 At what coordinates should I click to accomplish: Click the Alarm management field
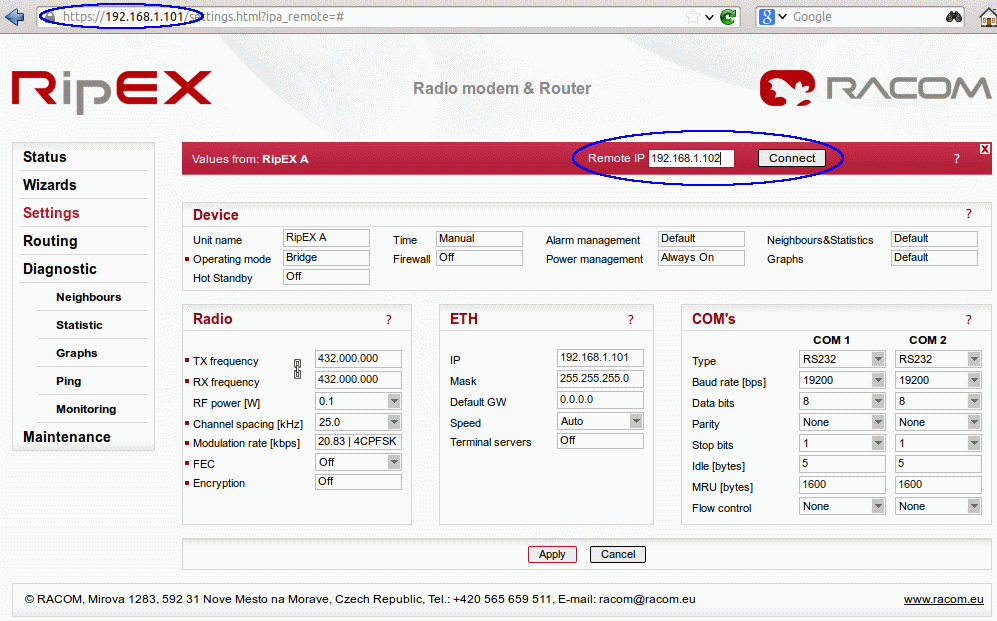pos(701,238)
